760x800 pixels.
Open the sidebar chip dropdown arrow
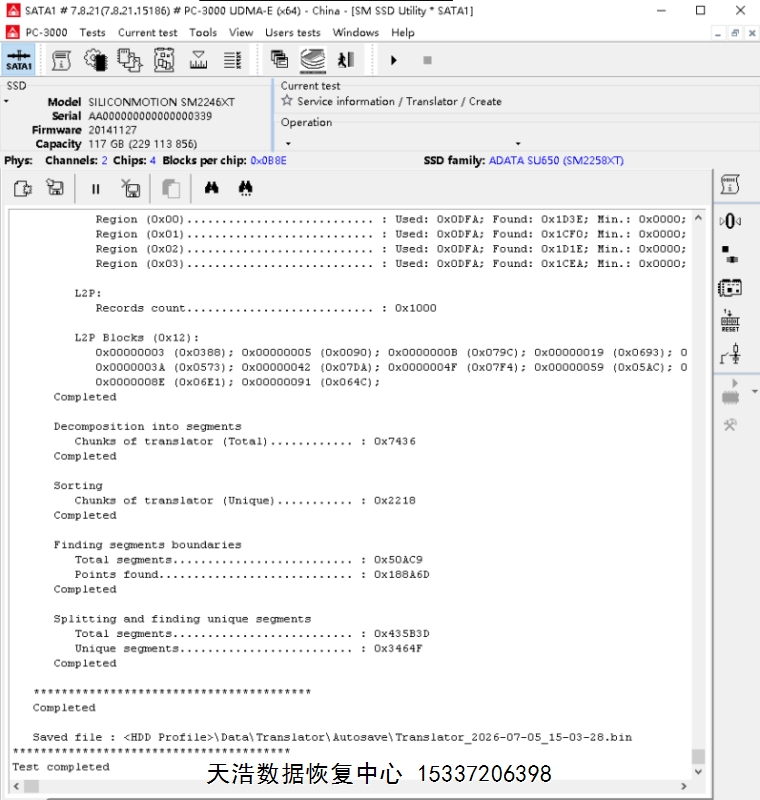[x=754, y=392]
